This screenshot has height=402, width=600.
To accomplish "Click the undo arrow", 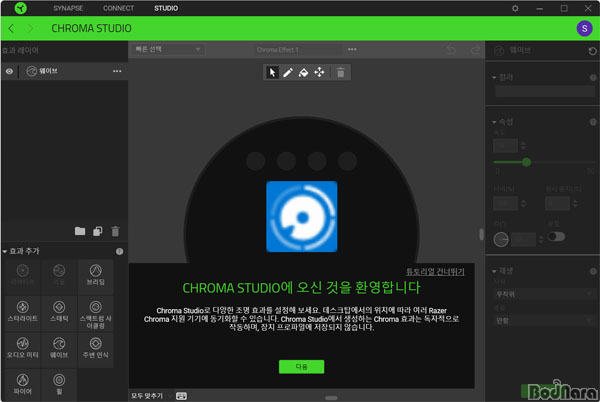I will click(452, 50).
